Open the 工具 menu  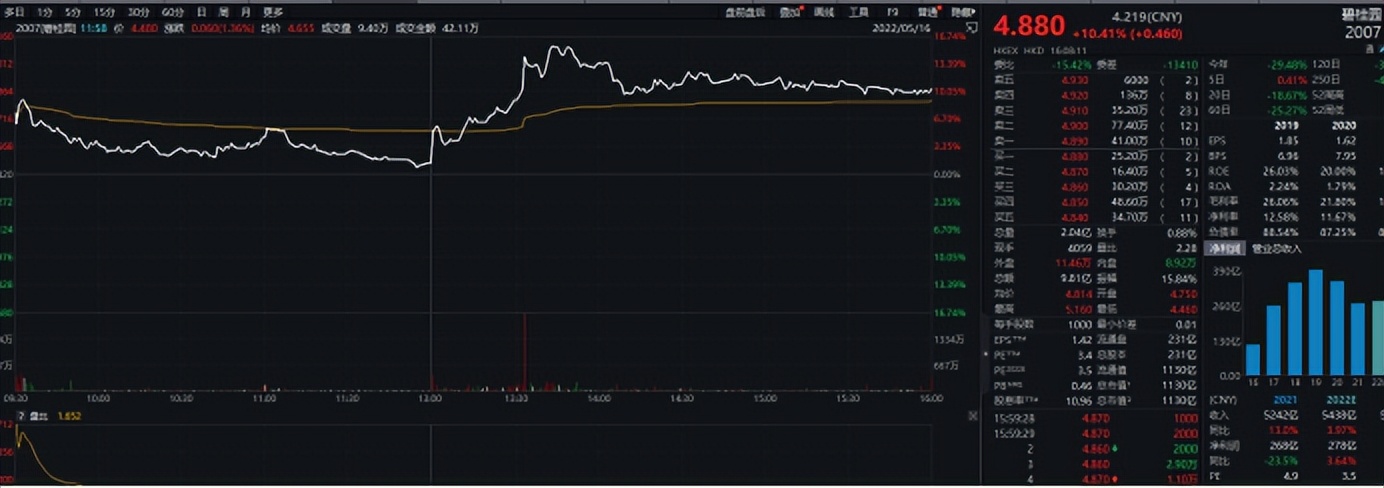(858, 12)
